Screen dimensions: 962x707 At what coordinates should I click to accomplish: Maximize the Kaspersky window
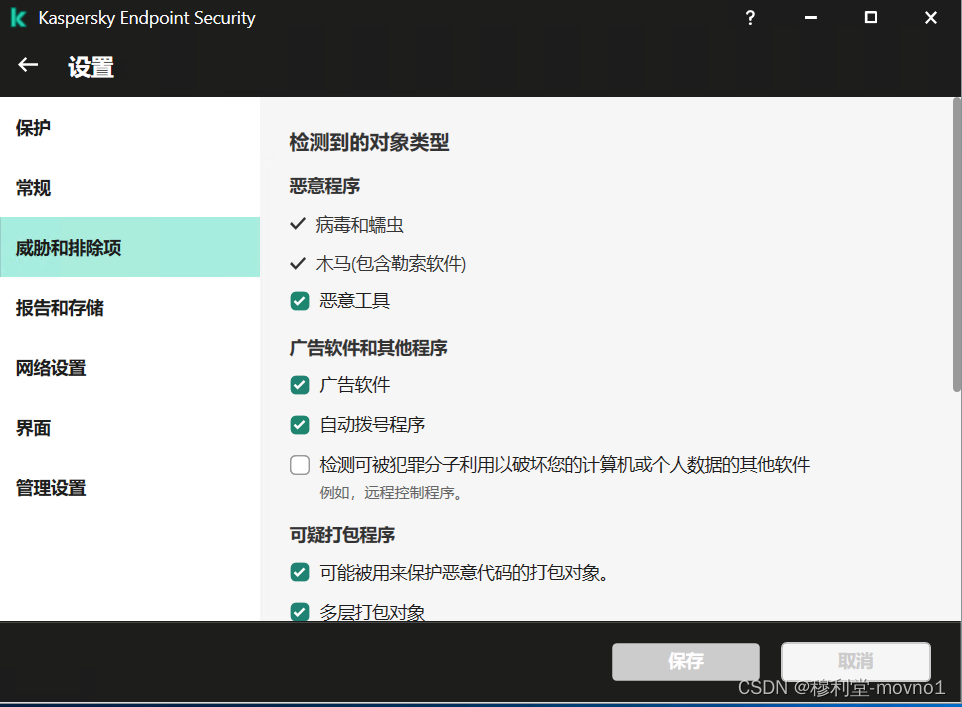coord(871,17)
